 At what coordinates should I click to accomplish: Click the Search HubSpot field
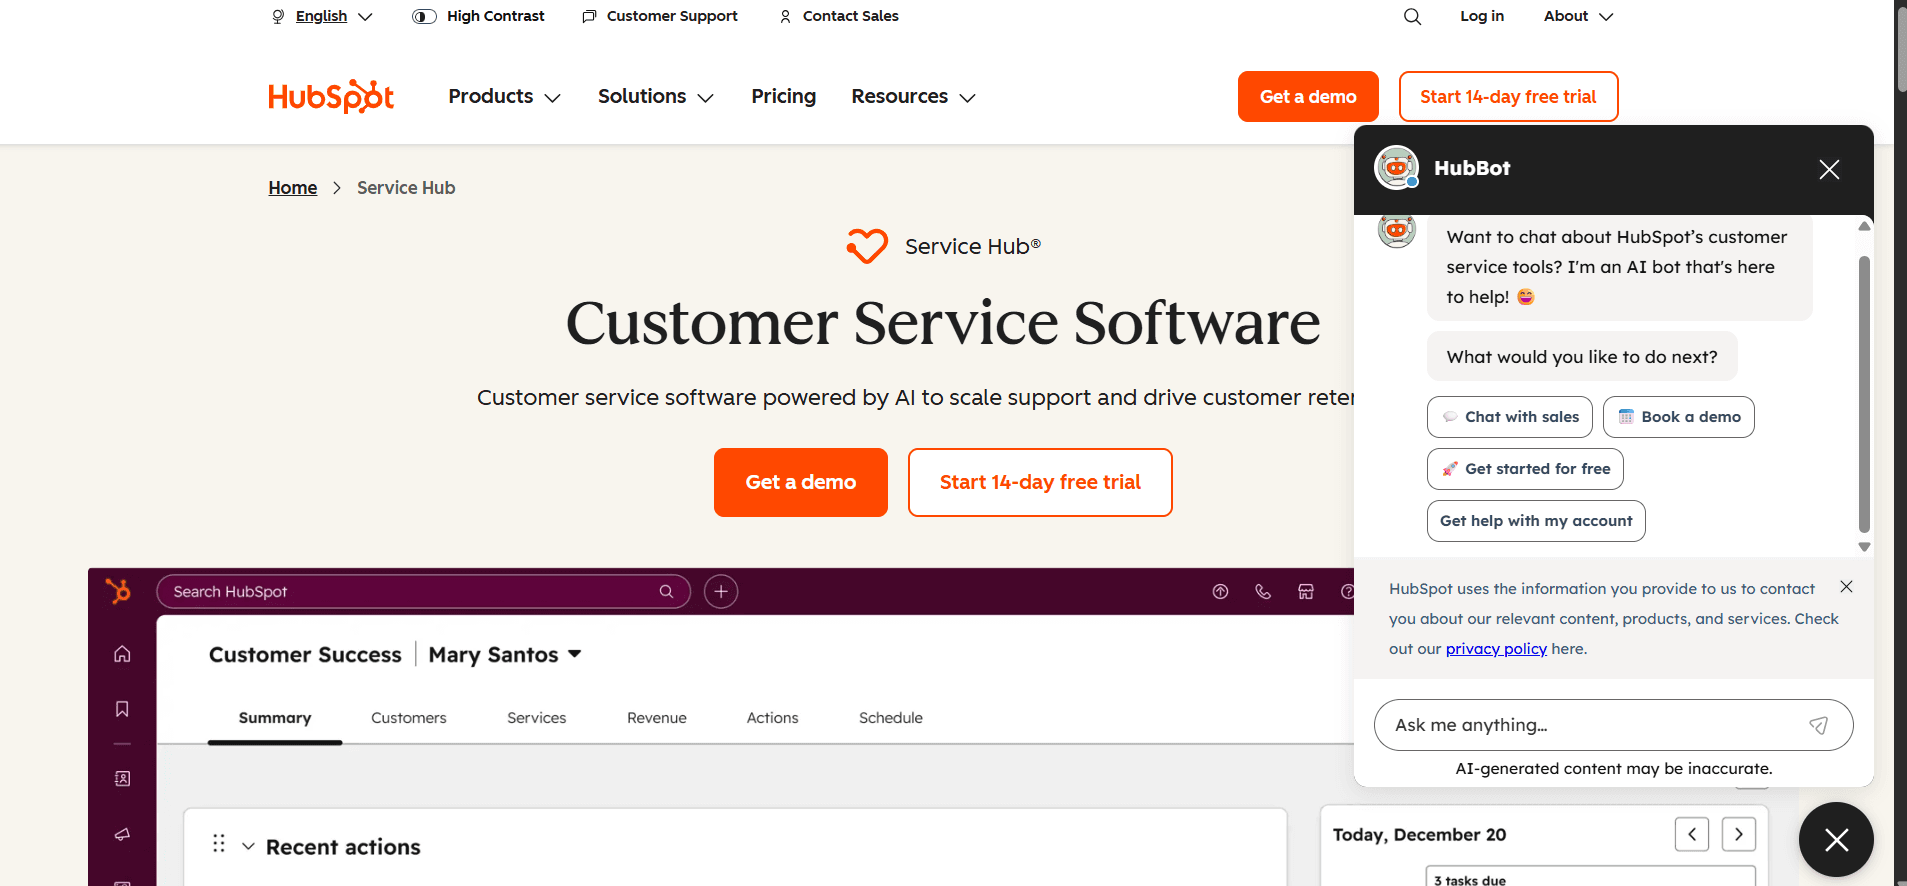tap(423, 591)
